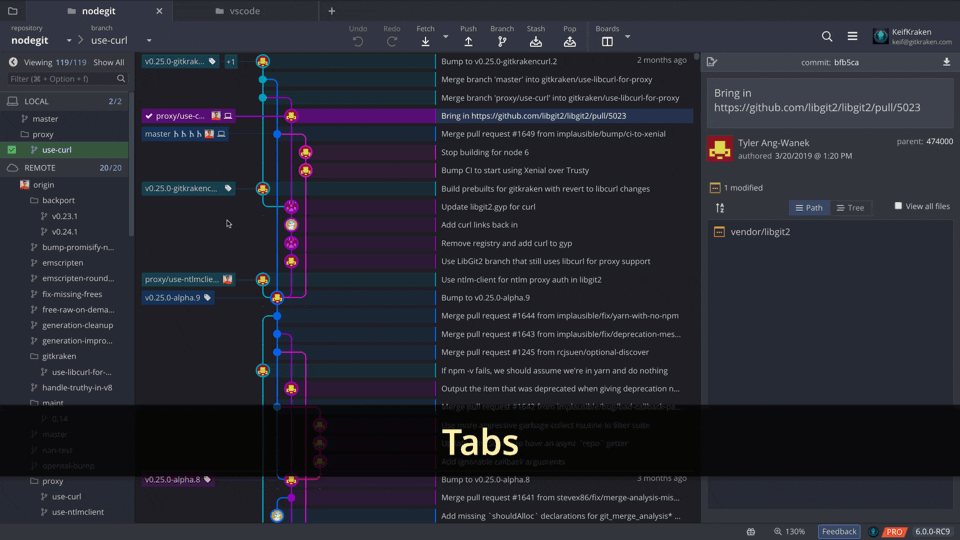Open the branch use-curl dropdown
Image resolution: width=960 pixels, height=540 pixels.
(x=149, y=40)
